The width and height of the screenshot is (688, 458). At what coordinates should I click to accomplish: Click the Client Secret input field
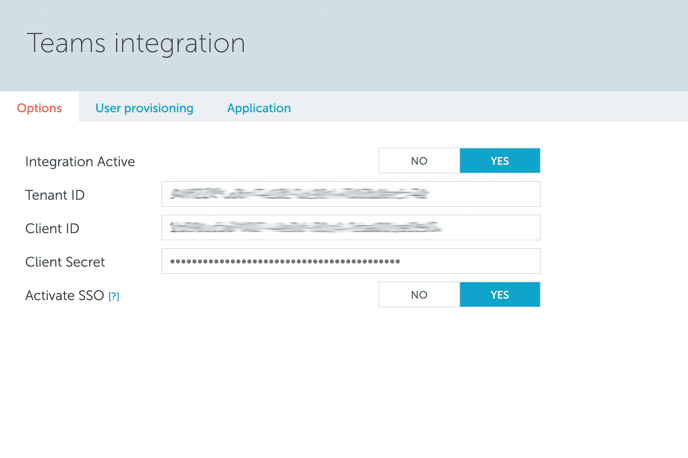[x=351, y=261]
